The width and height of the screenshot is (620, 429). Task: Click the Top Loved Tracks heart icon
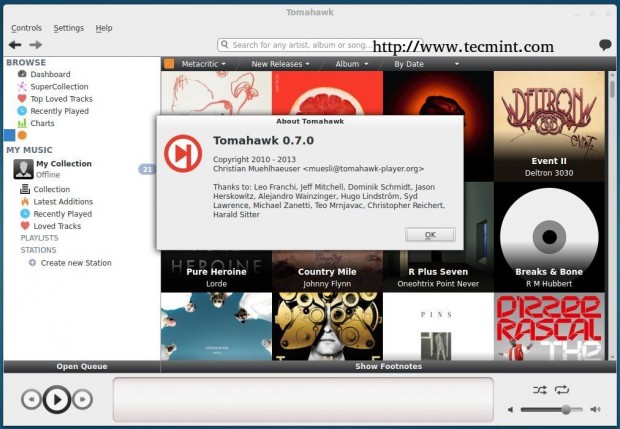click(x=22, y=98)
